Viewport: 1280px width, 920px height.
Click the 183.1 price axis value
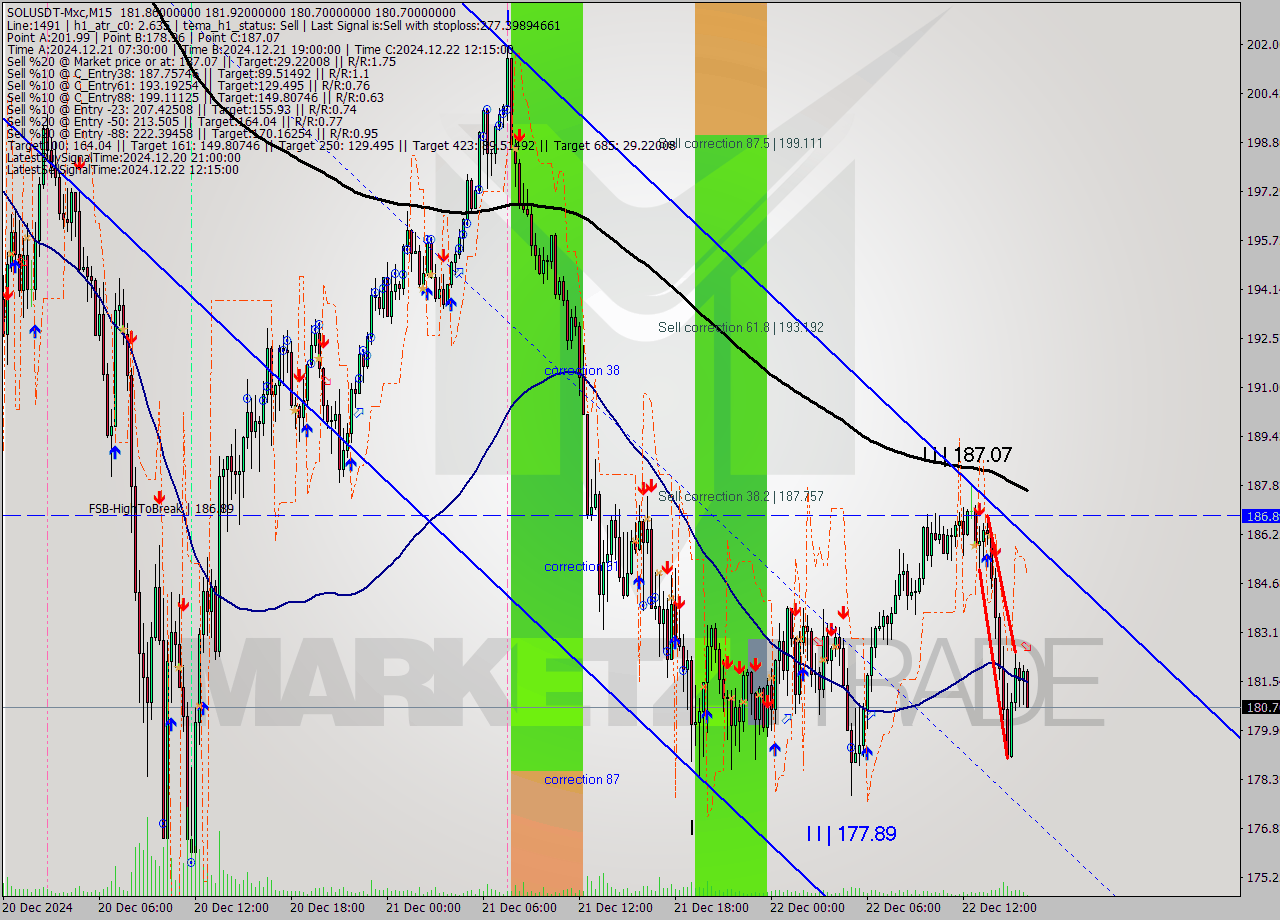(1263, 632)
